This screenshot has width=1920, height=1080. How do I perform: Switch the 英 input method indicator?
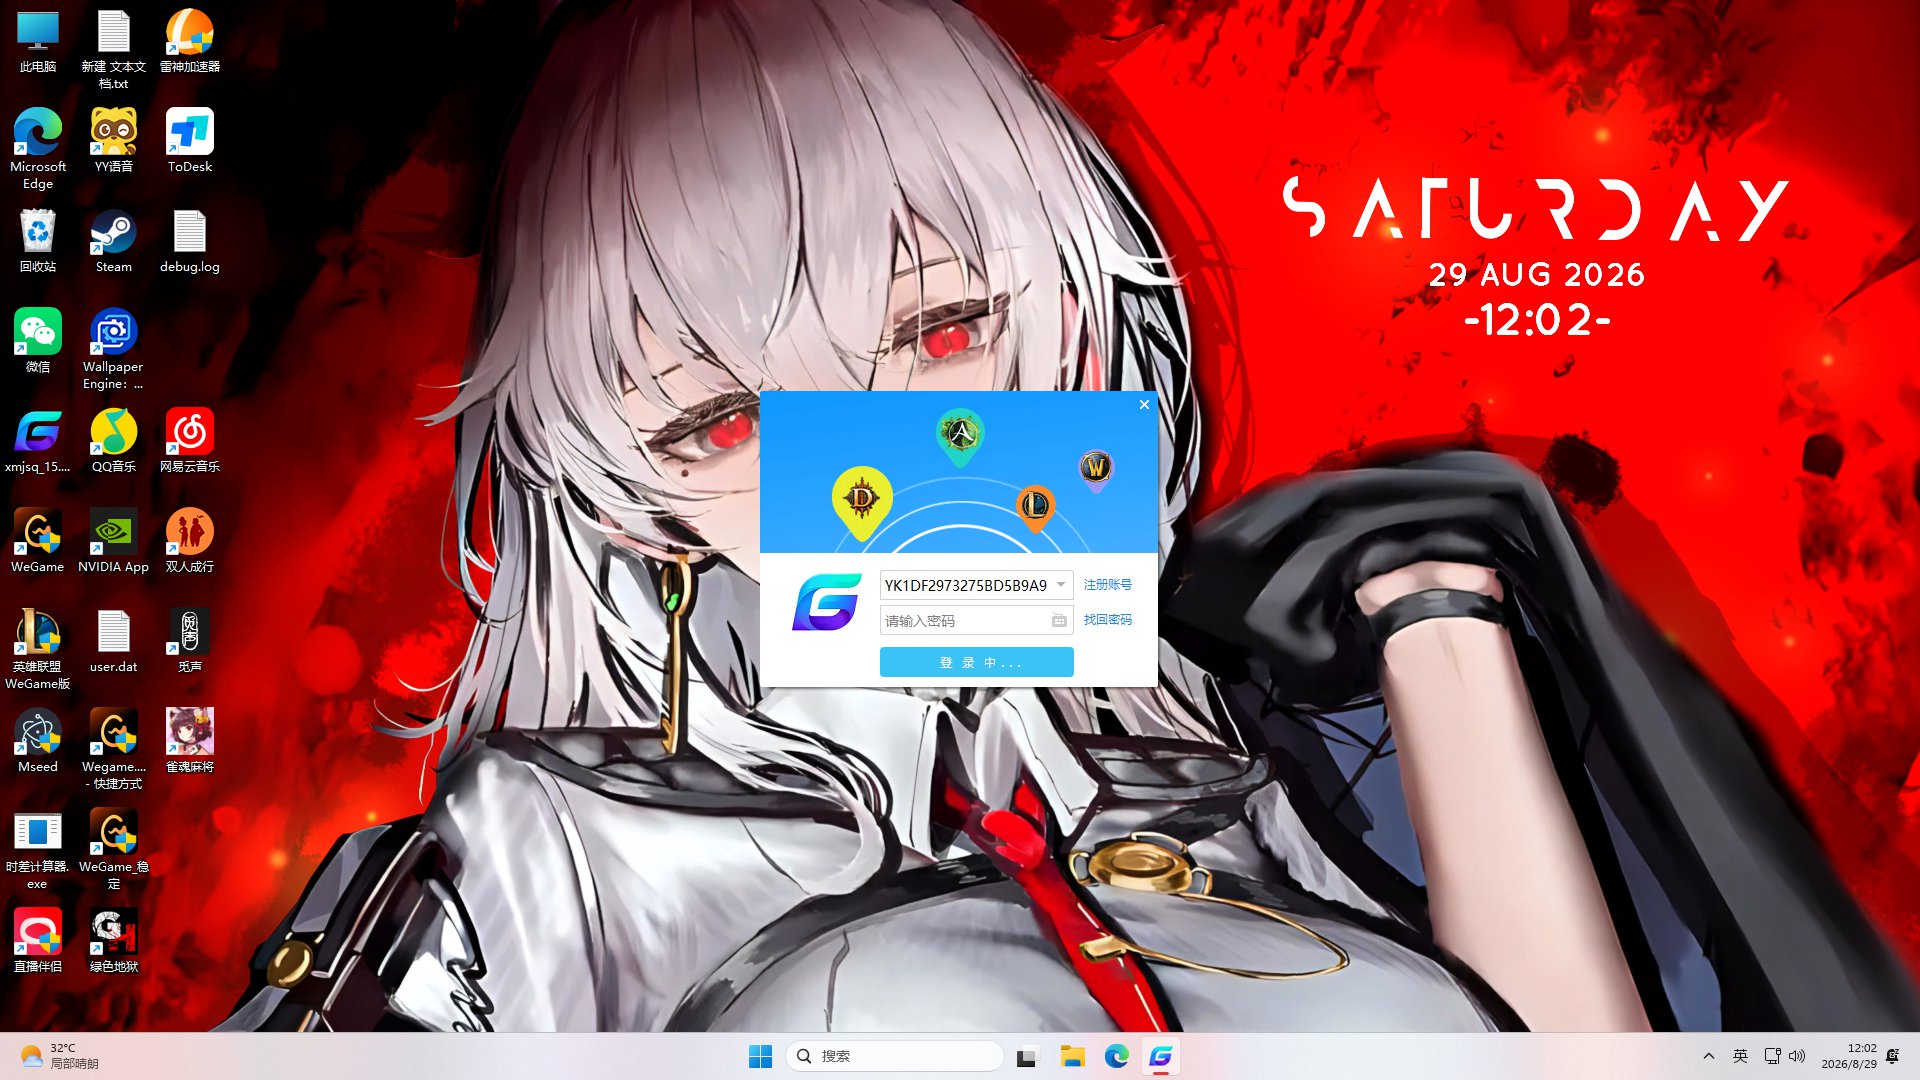(x=1740, y=1056)
